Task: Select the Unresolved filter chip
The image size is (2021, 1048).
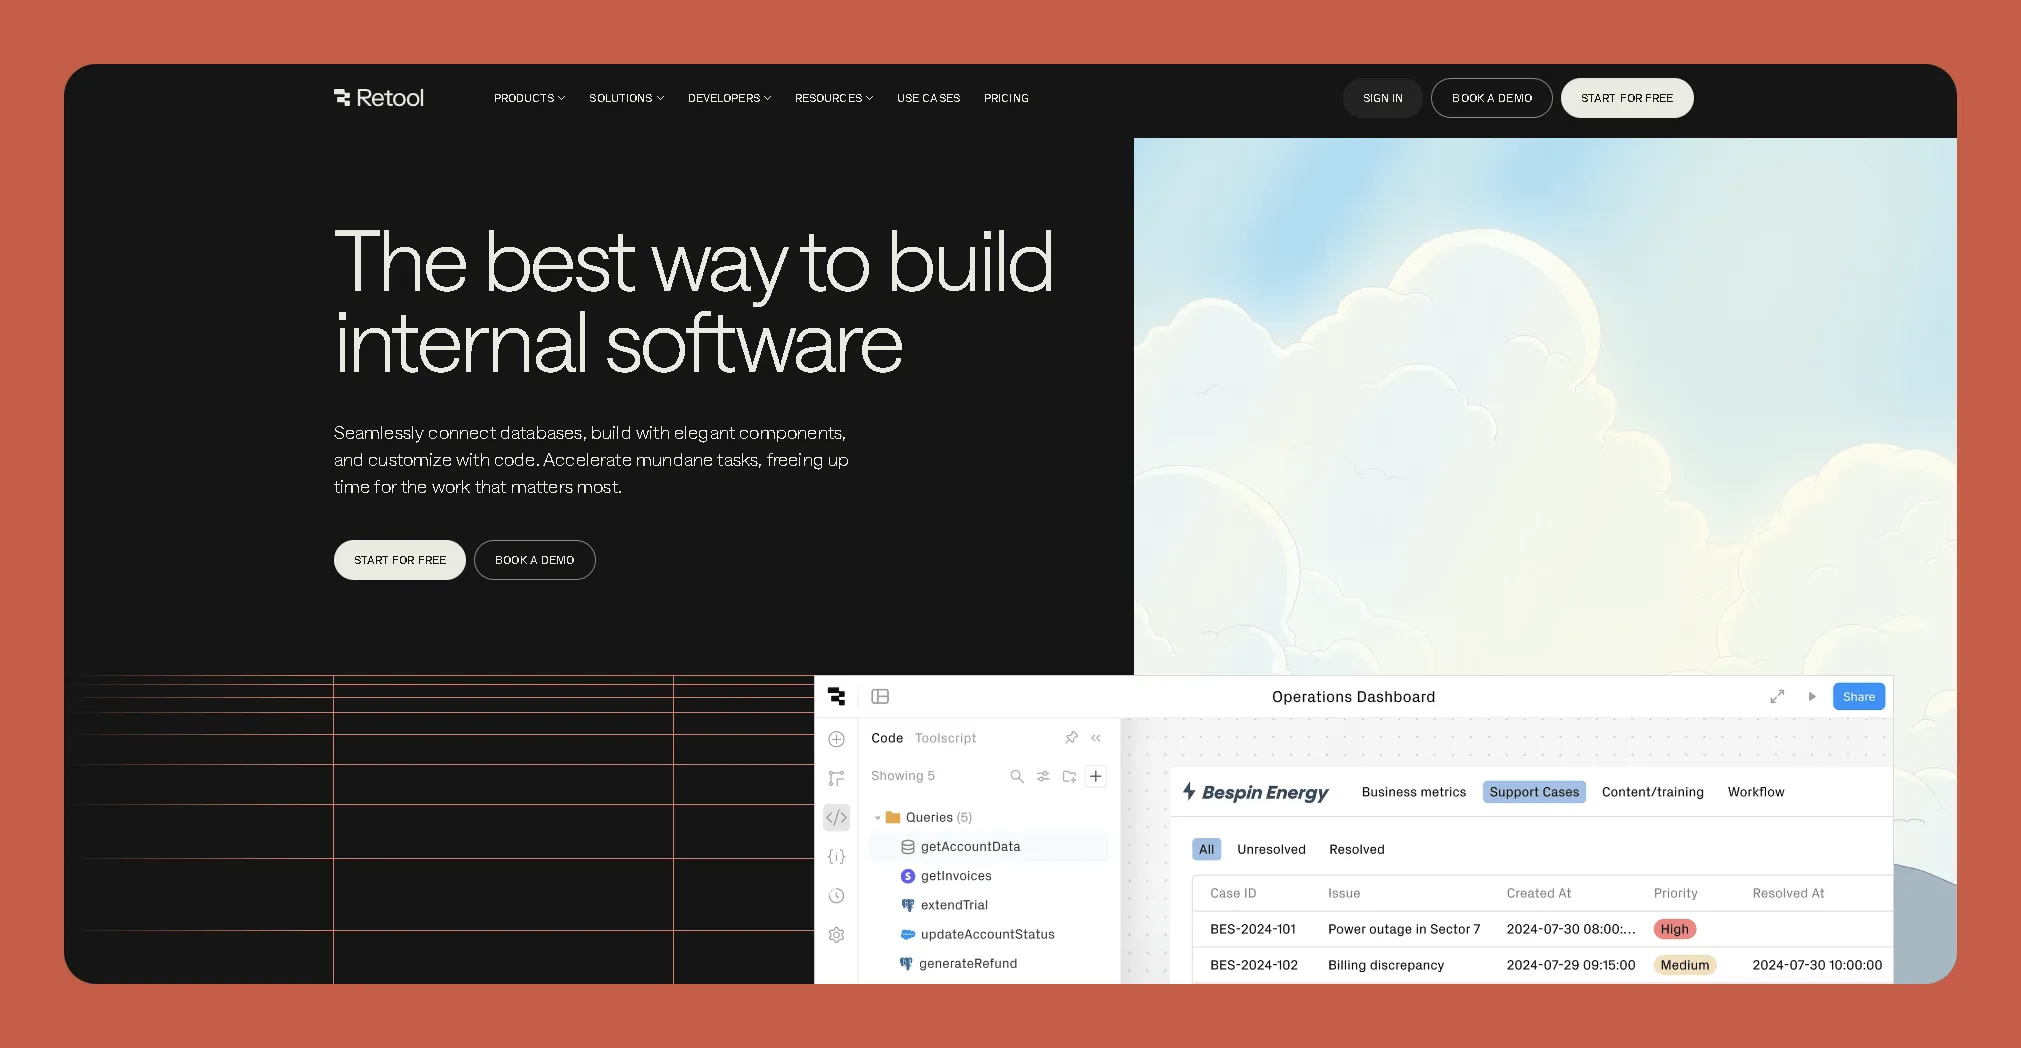Action: (x=1270, y=849)
